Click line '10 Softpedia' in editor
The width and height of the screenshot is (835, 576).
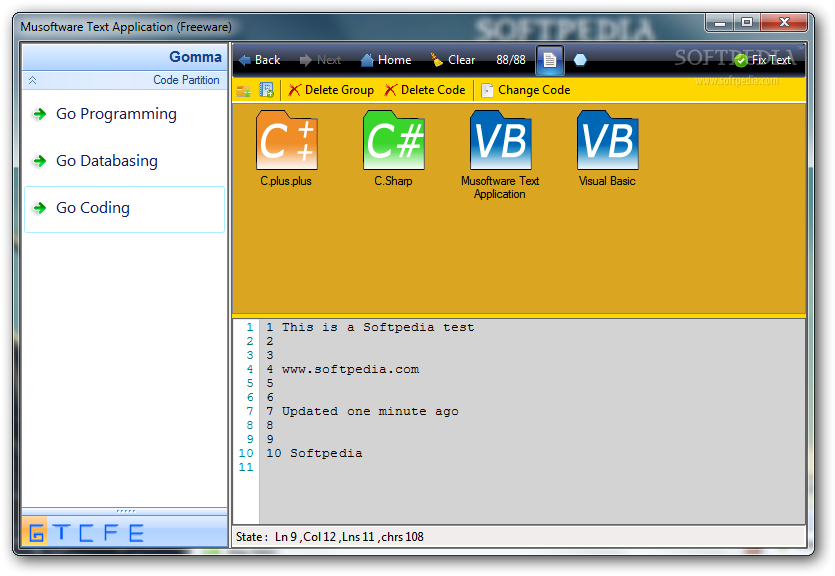314,454
